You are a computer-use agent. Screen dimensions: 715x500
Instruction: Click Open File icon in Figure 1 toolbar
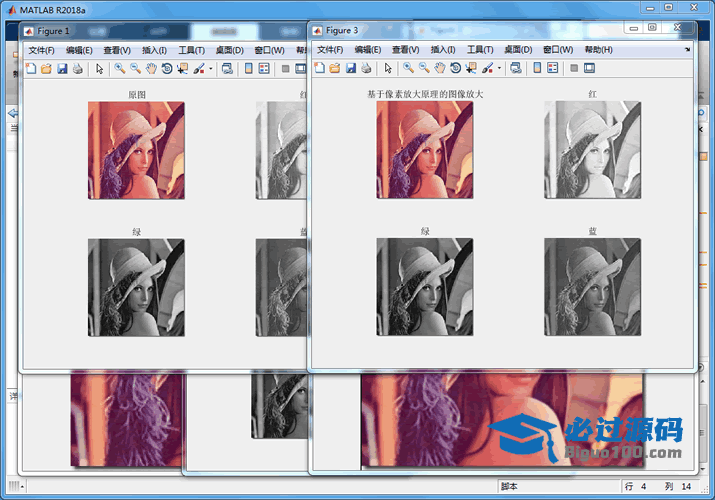tap(46, 69)
